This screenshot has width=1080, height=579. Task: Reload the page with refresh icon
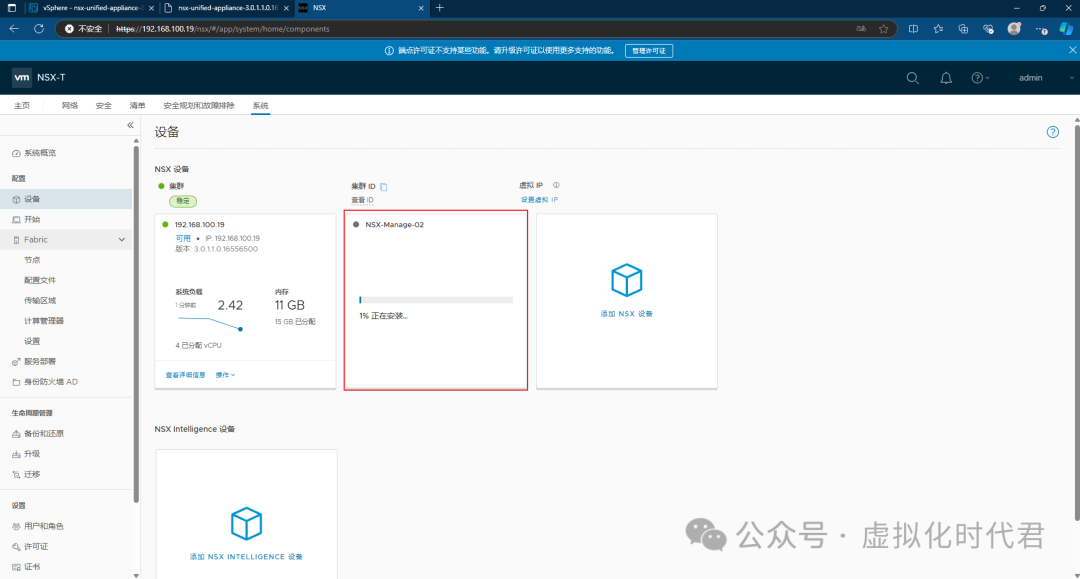click(39, 29)
